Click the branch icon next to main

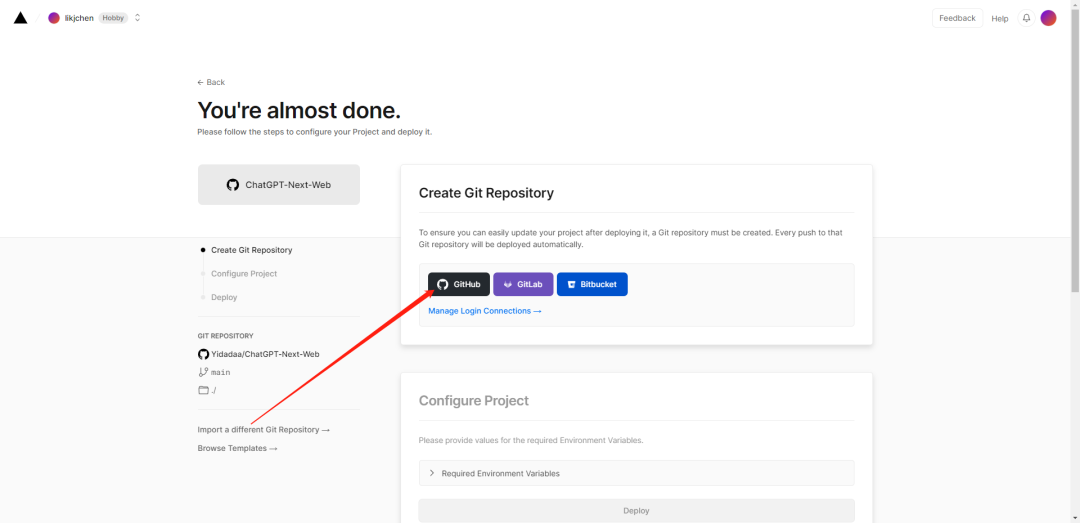(203, 372)
